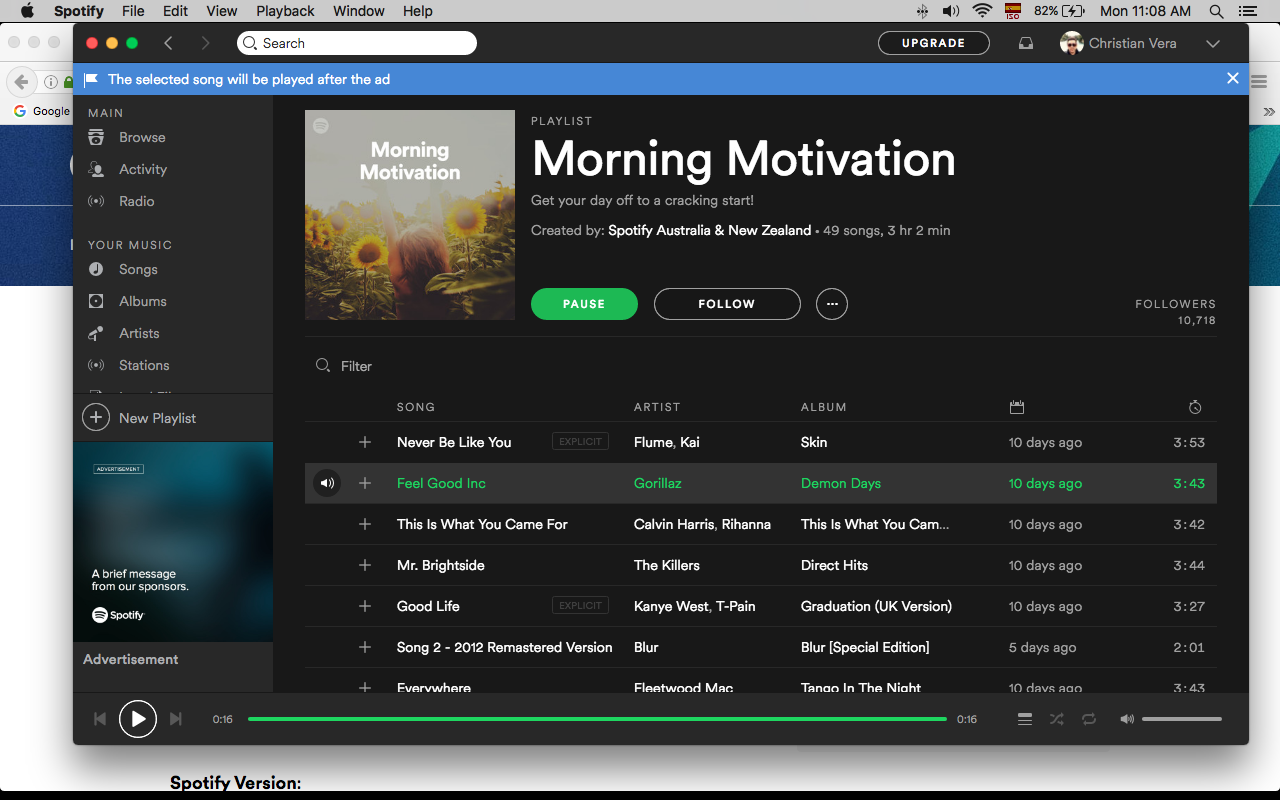
Task: Open the Spotify notifications inbox icon
Action: (x=1025, y=43)
